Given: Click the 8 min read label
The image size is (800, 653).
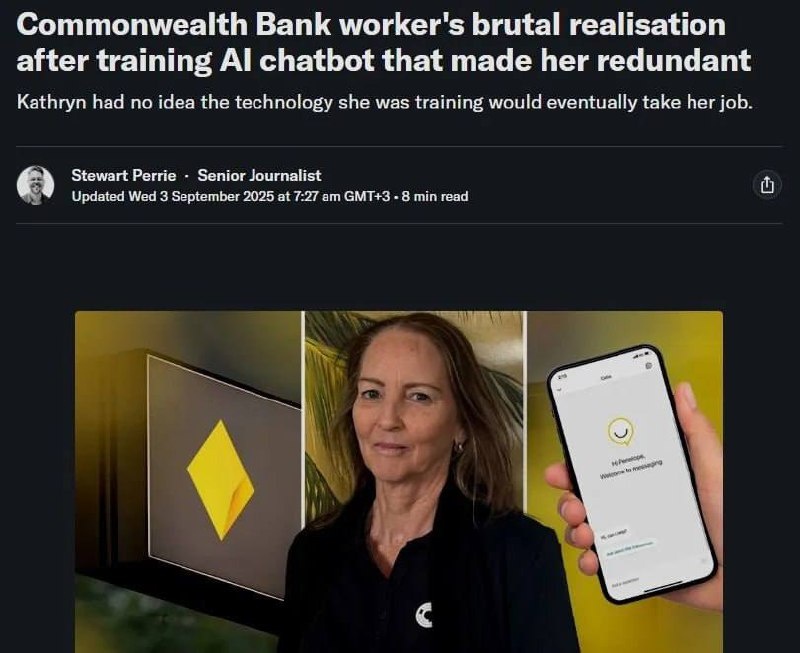Looking at the screenshot, I should point(435,196).
